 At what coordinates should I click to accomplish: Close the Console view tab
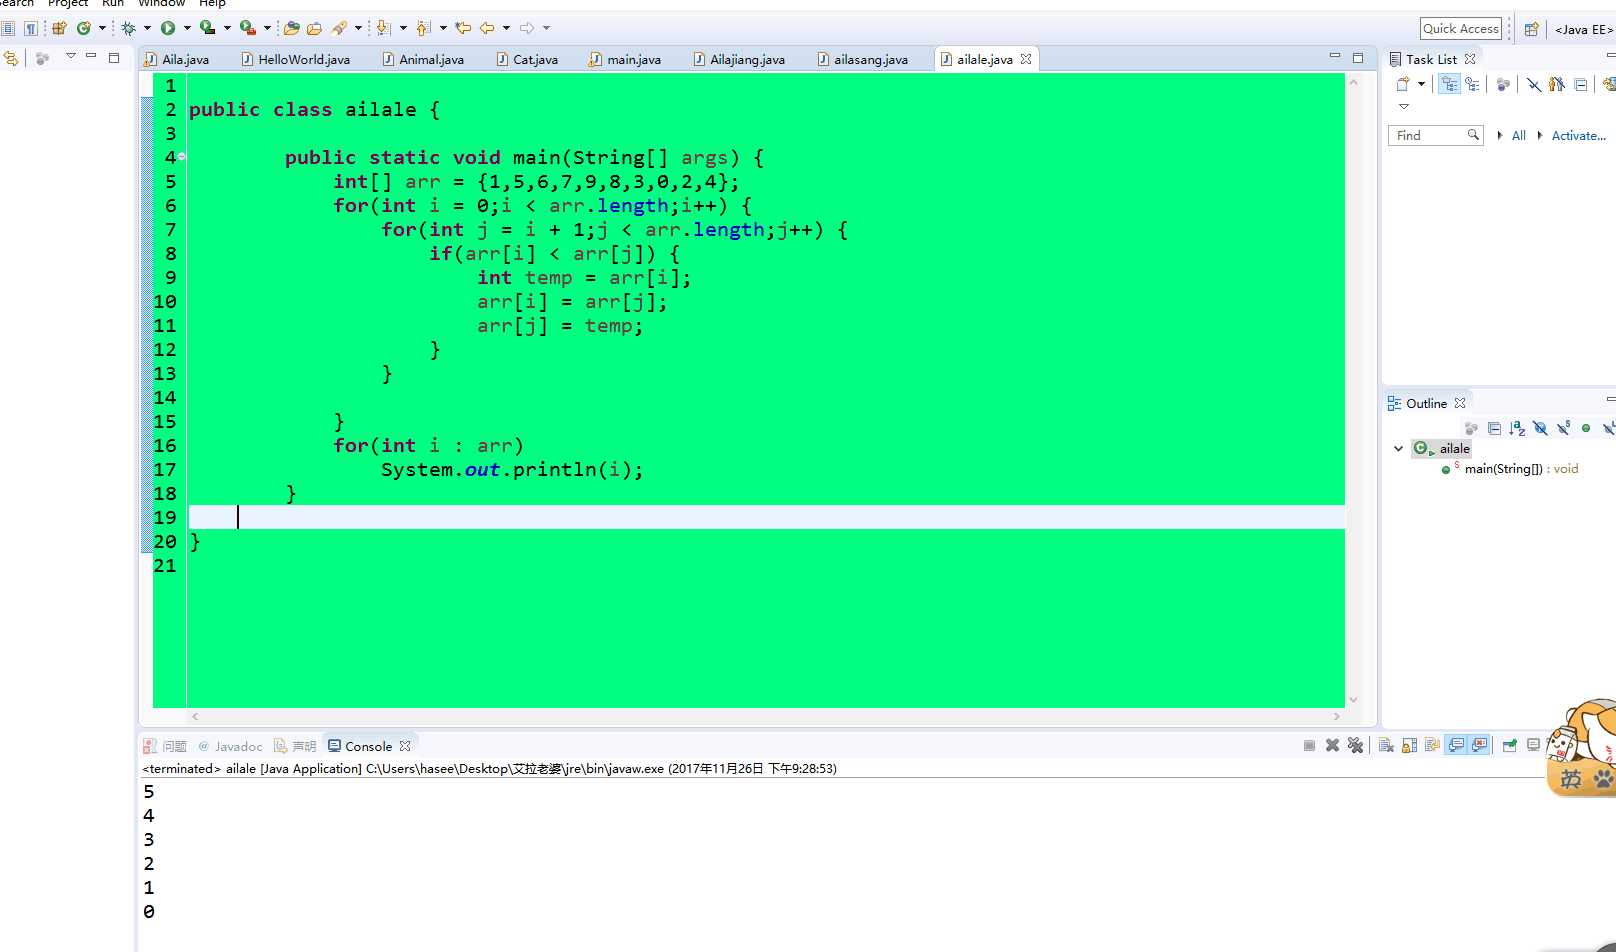(x=405, y=746)
